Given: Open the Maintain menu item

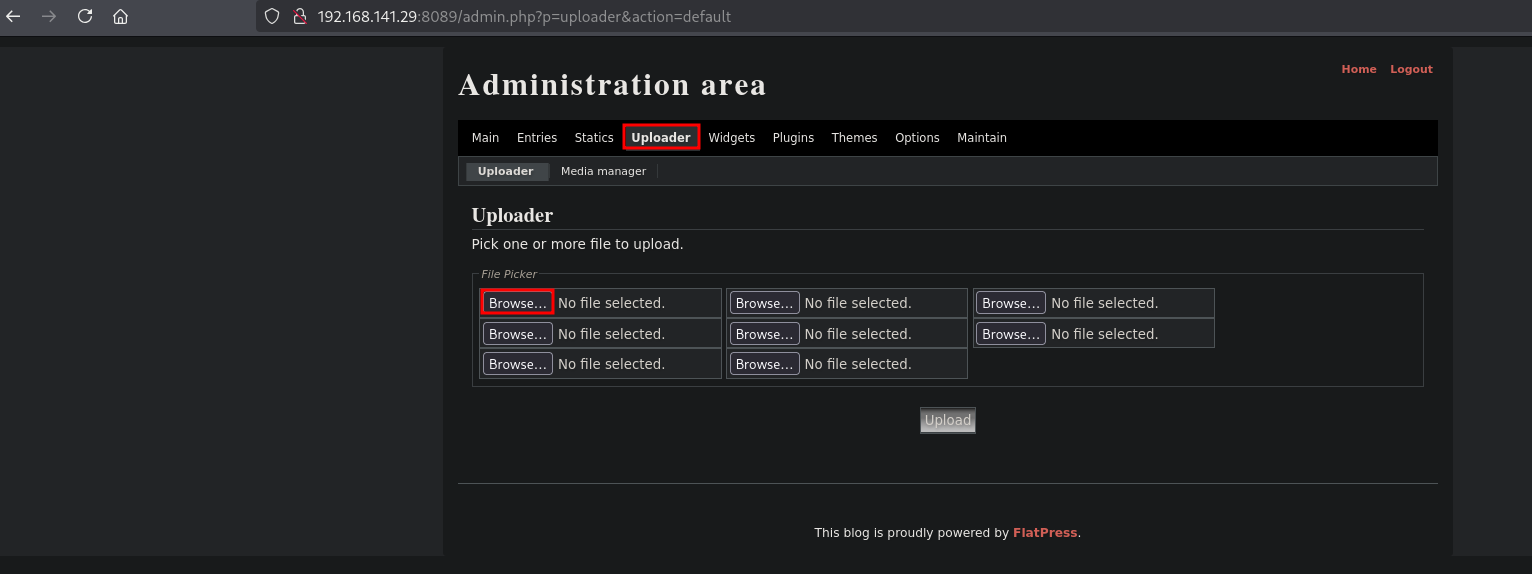Looking at the screenshot, I should [x=981, y=138].
